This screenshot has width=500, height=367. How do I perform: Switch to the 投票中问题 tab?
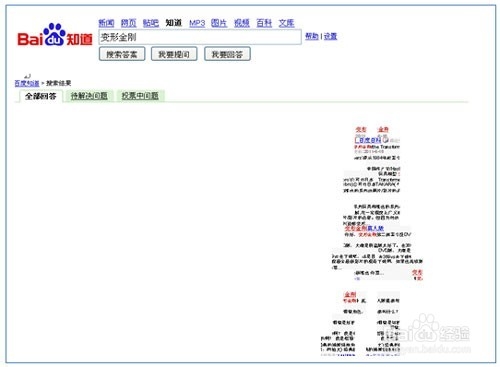(x=140, y=96)
